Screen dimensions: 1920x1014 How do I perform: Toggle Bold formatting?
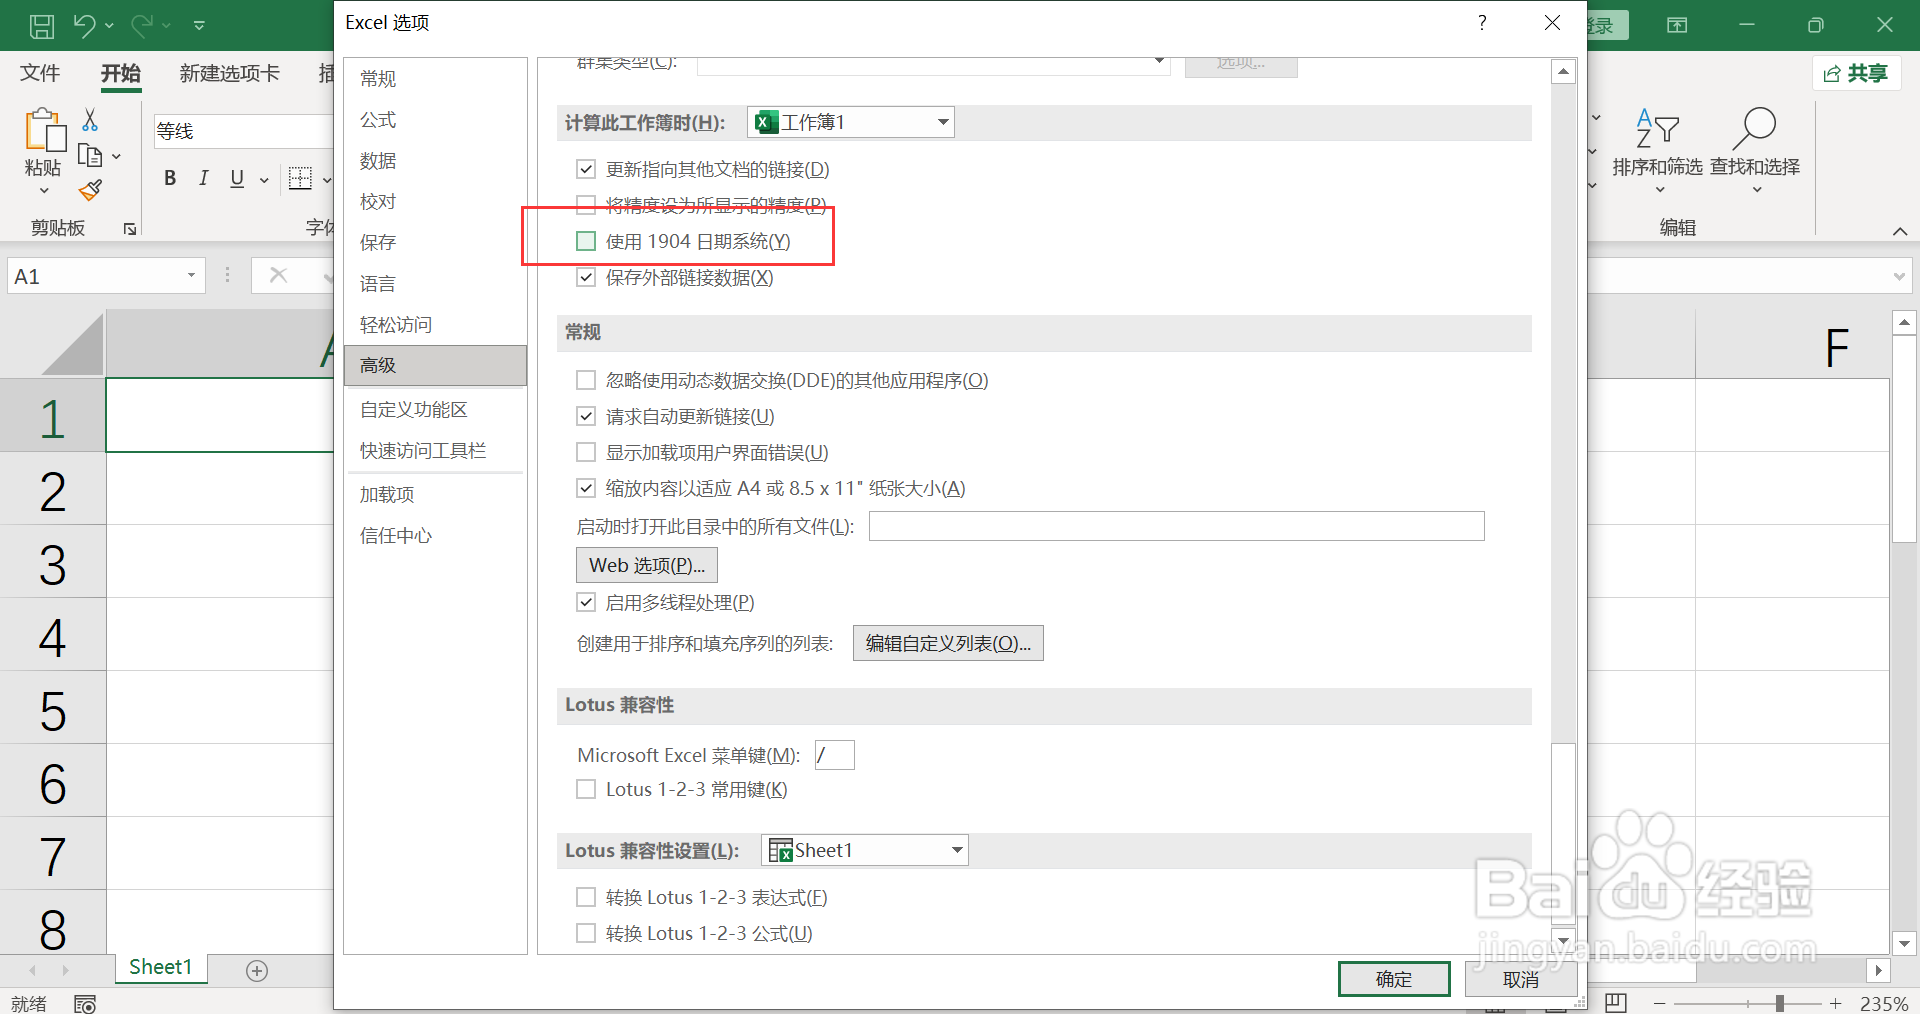[x=170, y=178]
